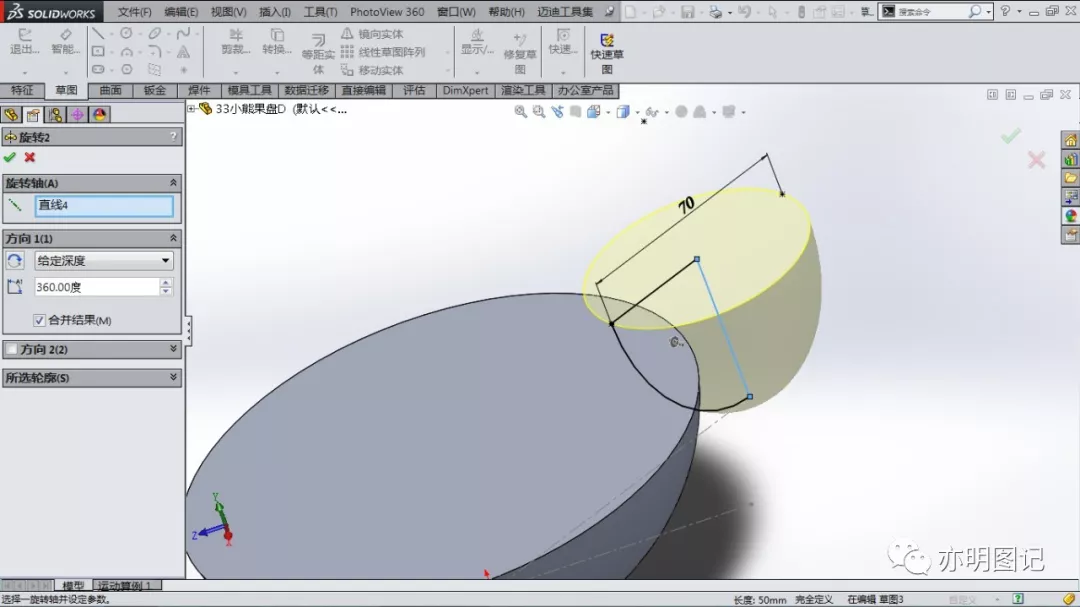
Task: Expand the 所选轮廓(S) section
Action: point(92,378)
